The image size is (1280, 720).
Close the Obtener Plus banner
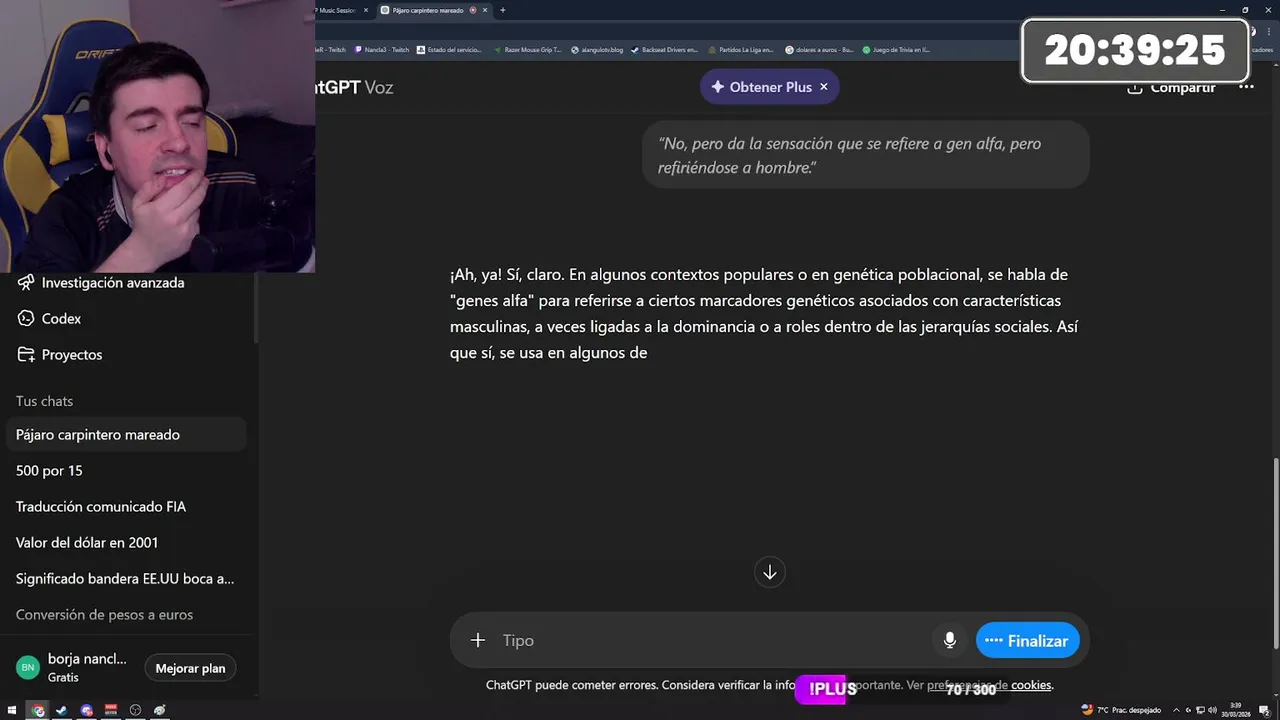[824, 87]
